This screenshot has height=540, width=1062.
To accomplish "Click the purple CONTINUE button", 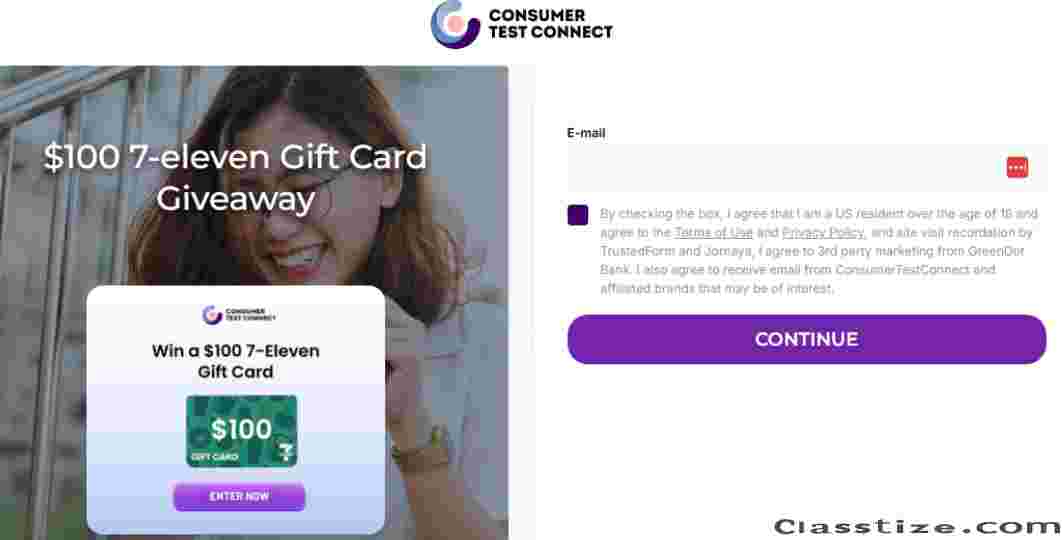I will coord(807,339).
